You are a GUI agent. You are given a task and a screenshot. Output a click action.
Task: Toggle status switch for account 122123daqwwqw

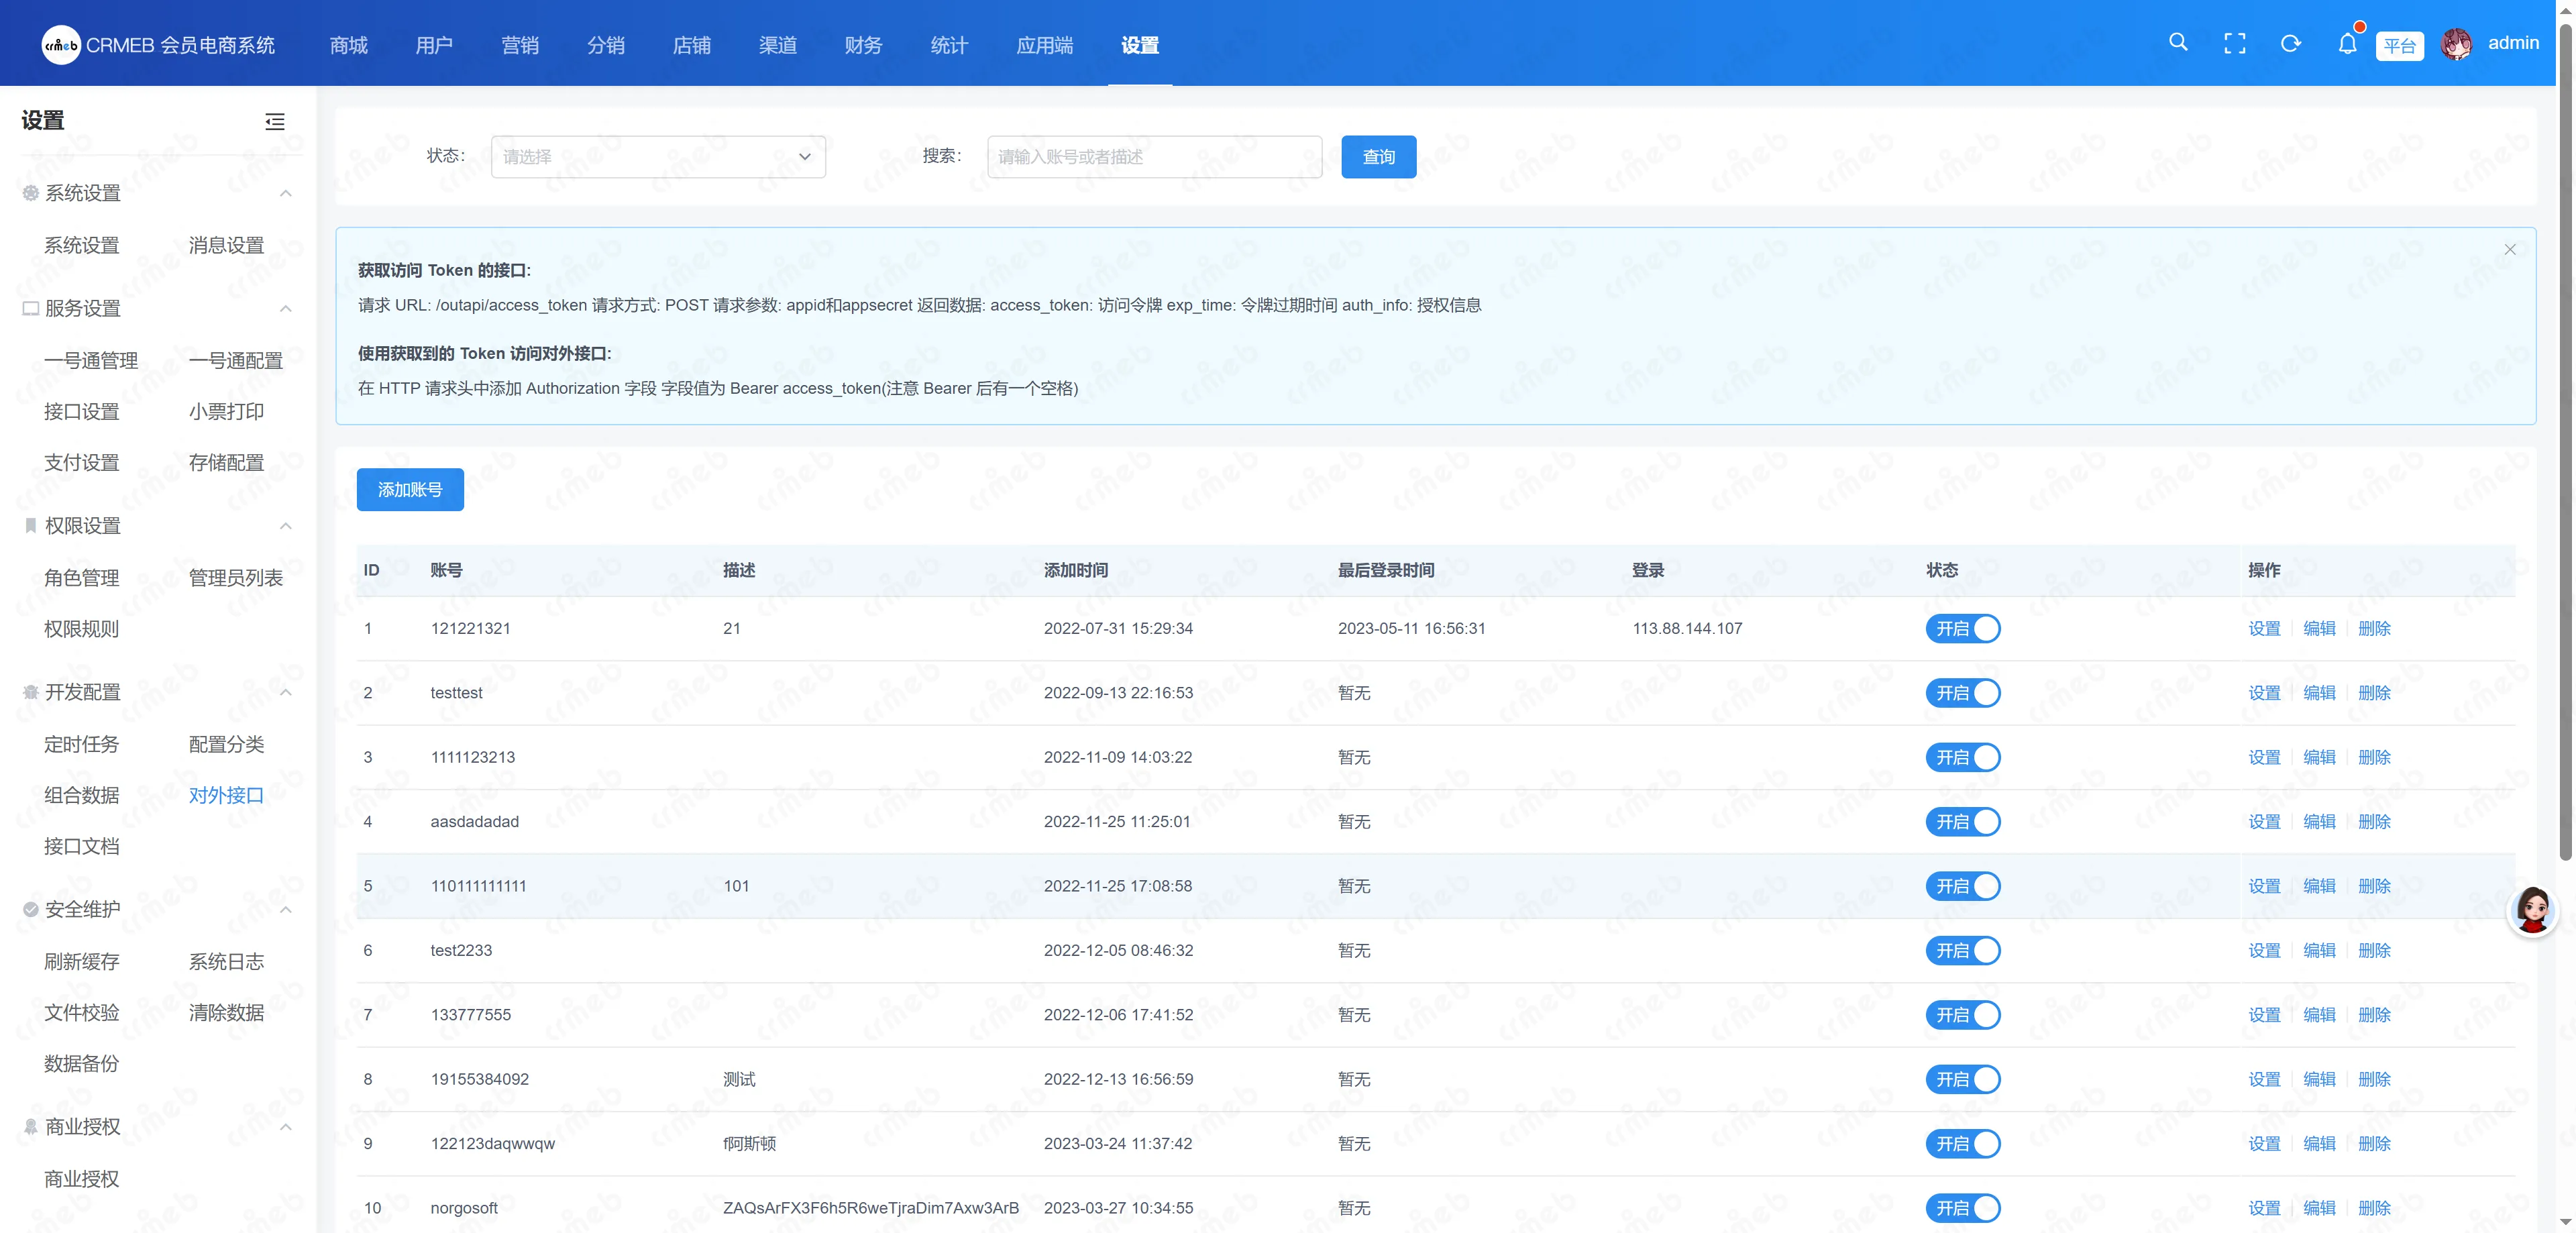(x=1962, y=1144)
